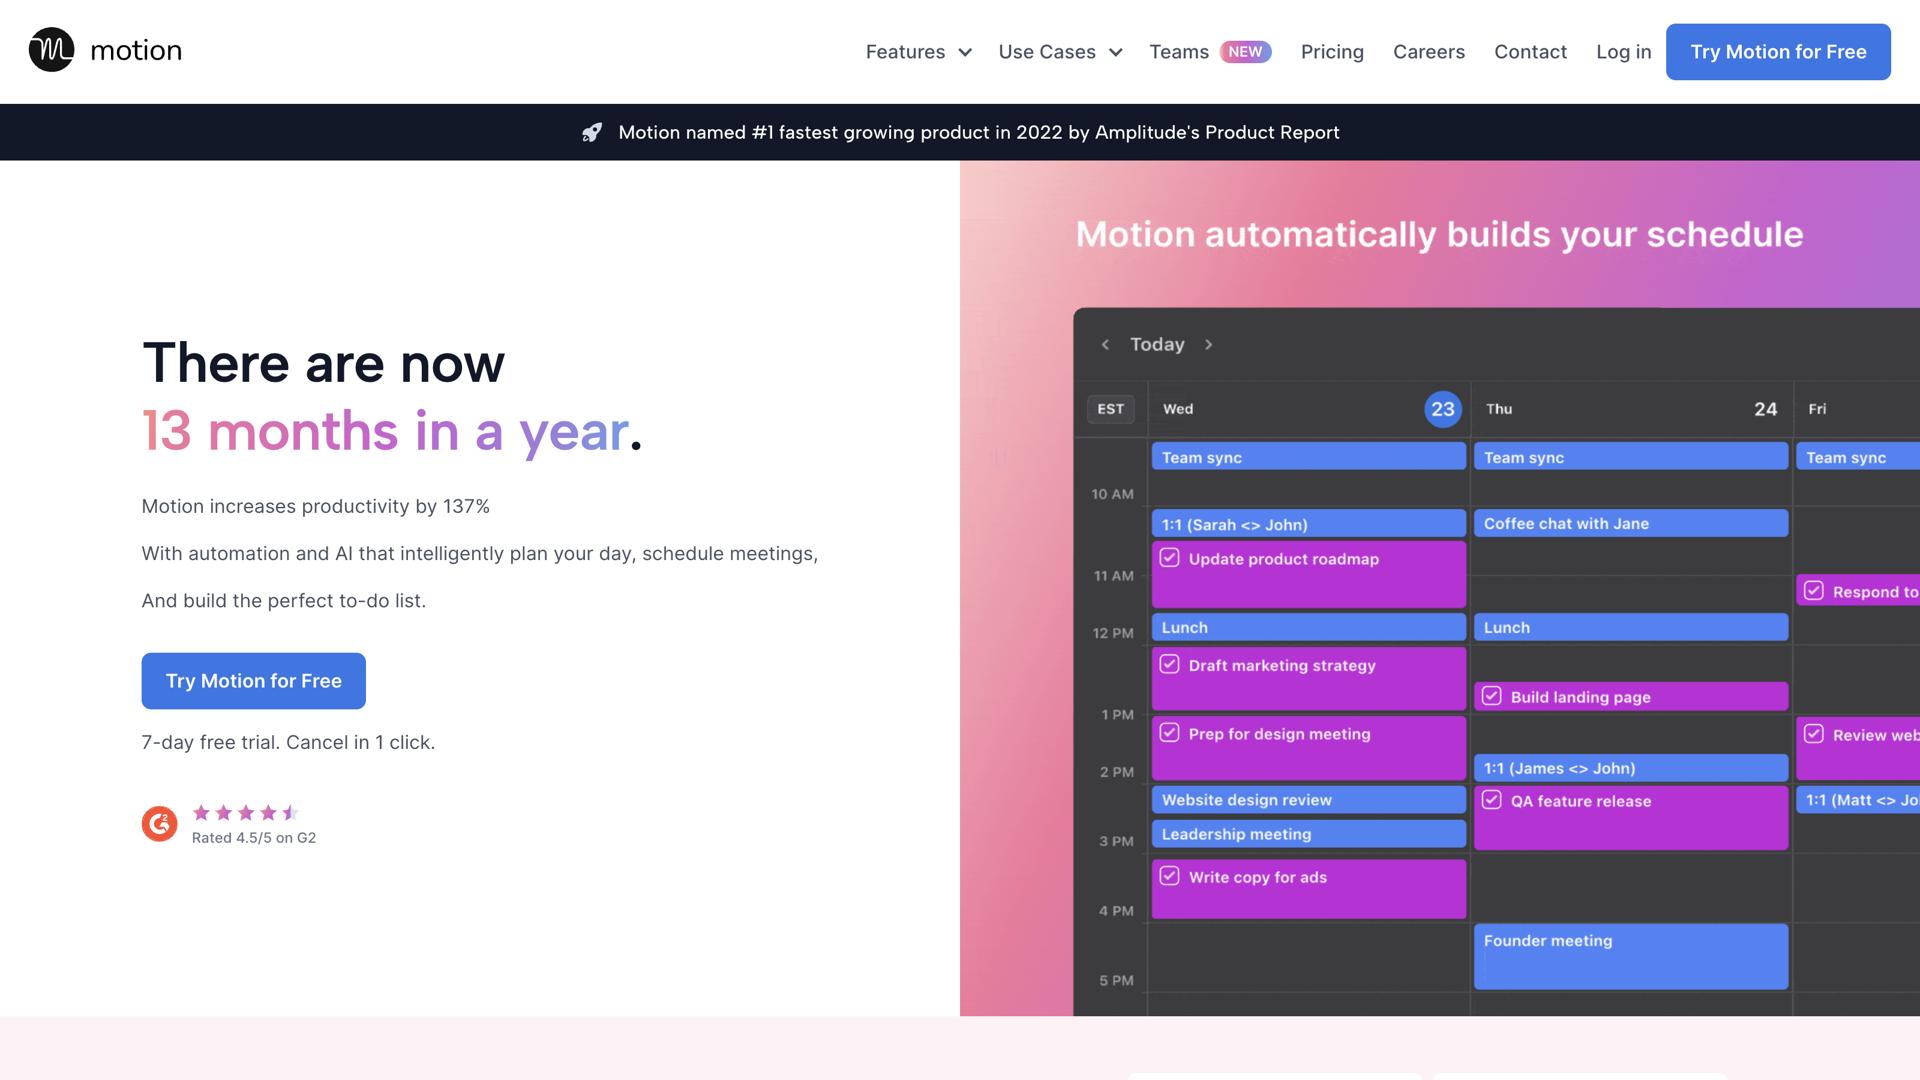The image size is (1920, 1080).
Task: Expand the Use Cases menu
Action: tap(1058, 52)
